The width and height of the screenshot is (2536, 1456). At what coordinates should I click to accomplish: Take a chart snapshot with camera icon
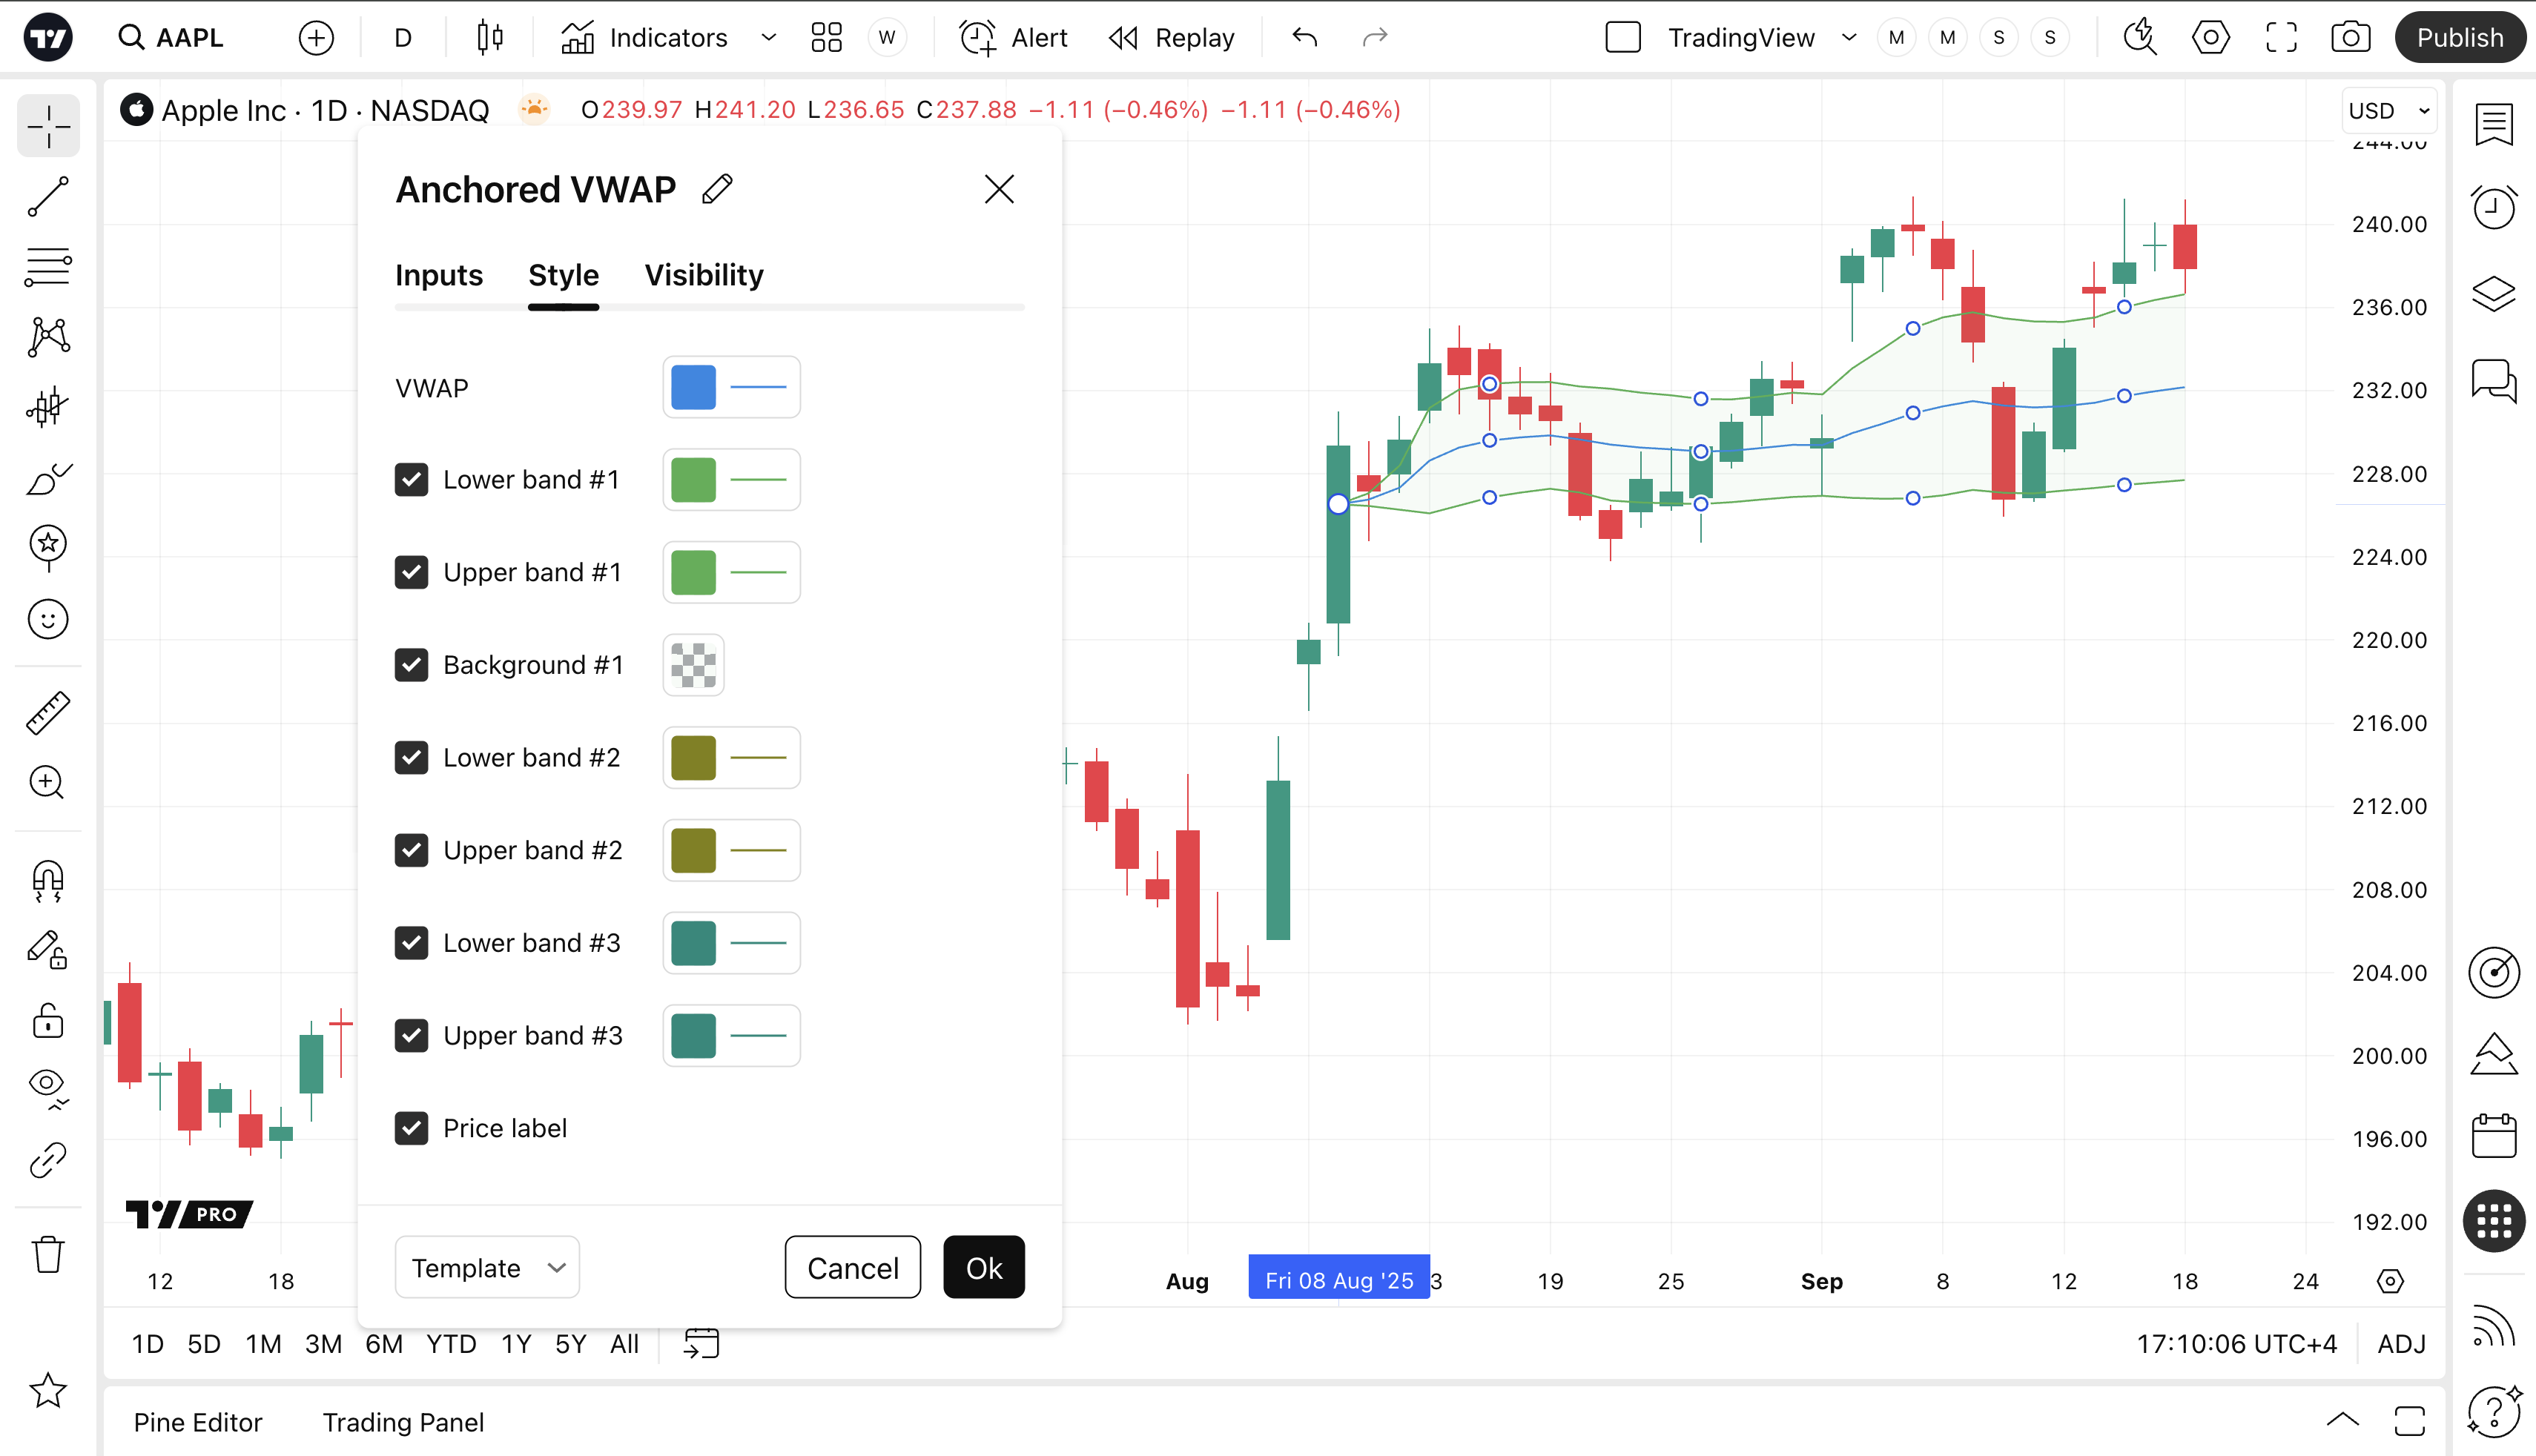tap(2350, 38)
